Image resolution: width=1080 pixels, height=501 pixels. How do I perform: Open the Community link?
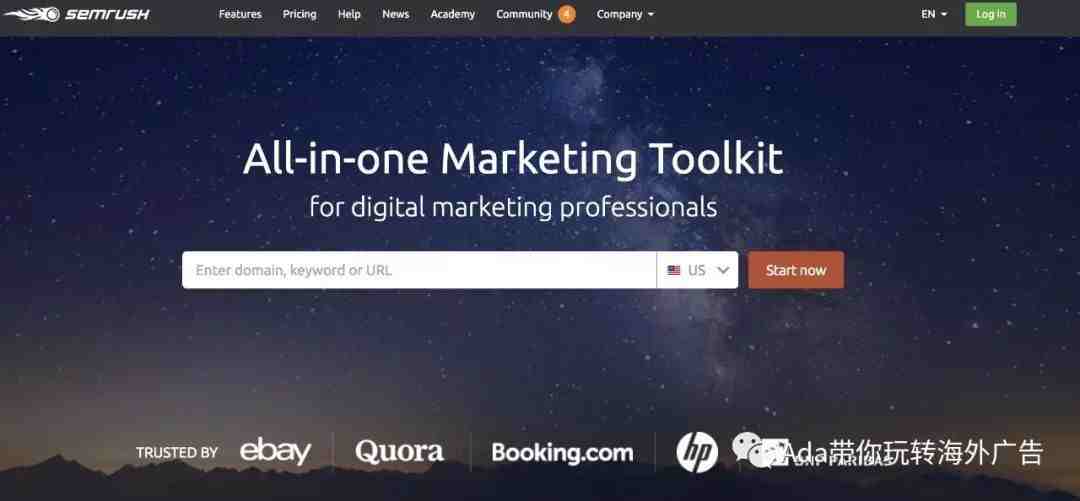tap(524, 14)
